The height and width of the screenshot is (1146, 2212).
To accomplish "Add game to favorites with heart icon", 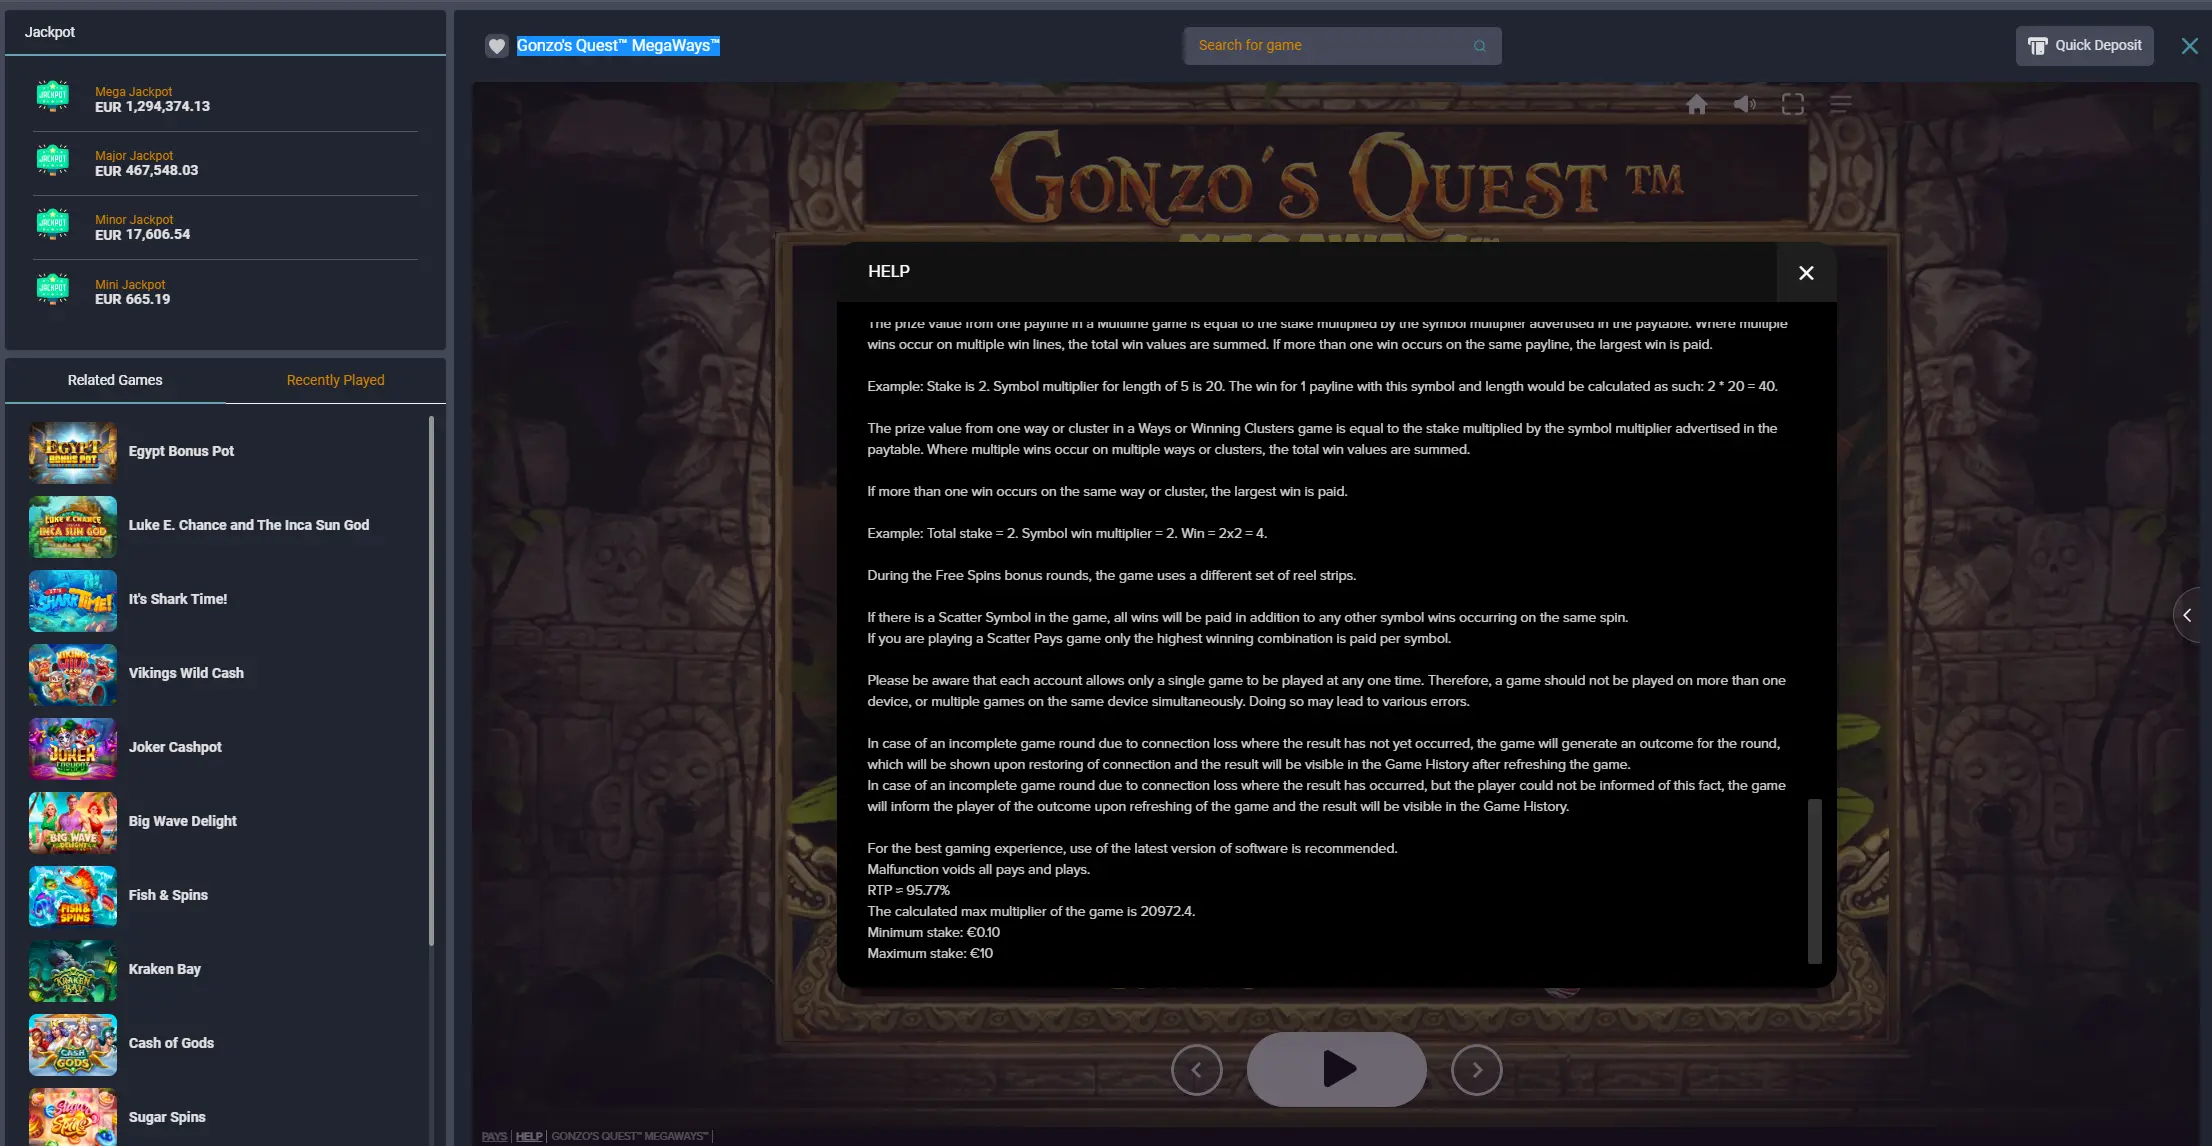I will [497, 46].
